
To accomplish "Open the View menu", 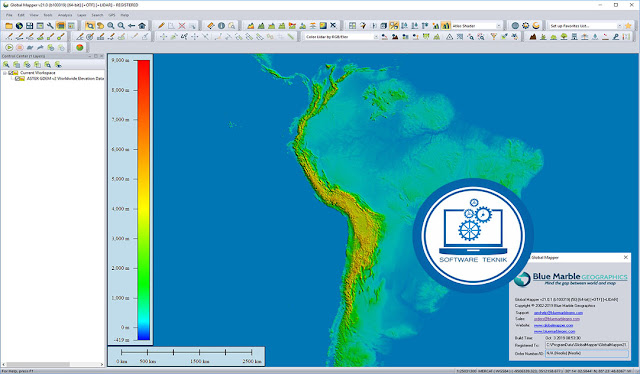I will pos(34,15).
